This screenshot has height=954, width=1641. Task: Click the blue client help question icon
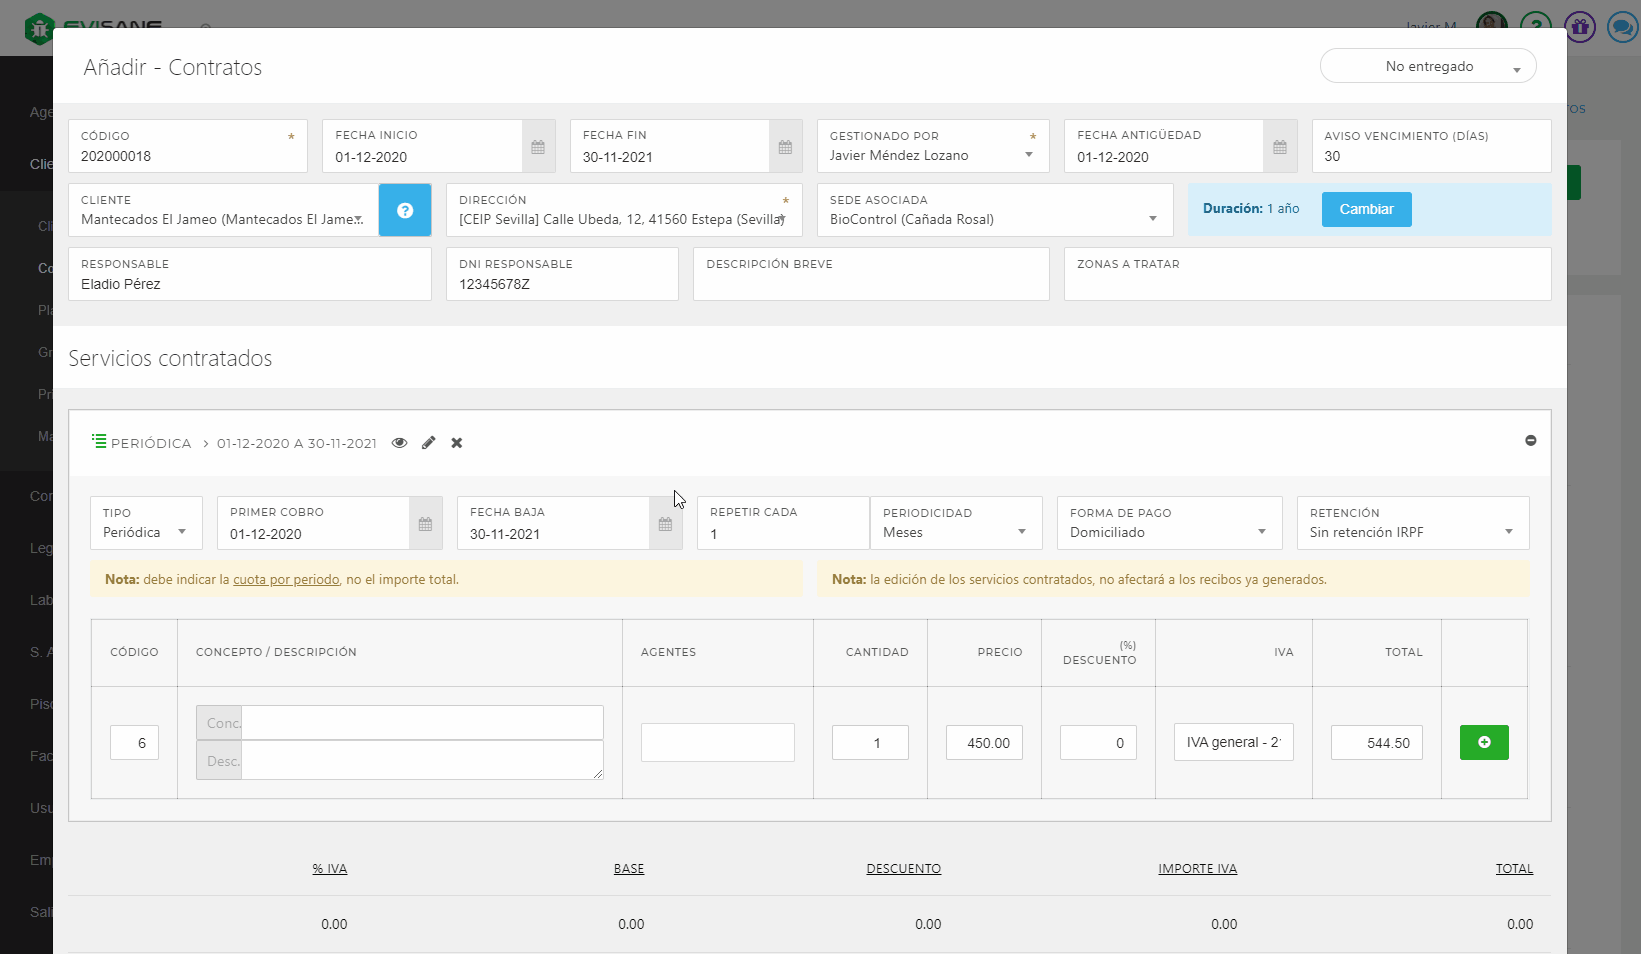pyautogui.click(x=405, y=210)
